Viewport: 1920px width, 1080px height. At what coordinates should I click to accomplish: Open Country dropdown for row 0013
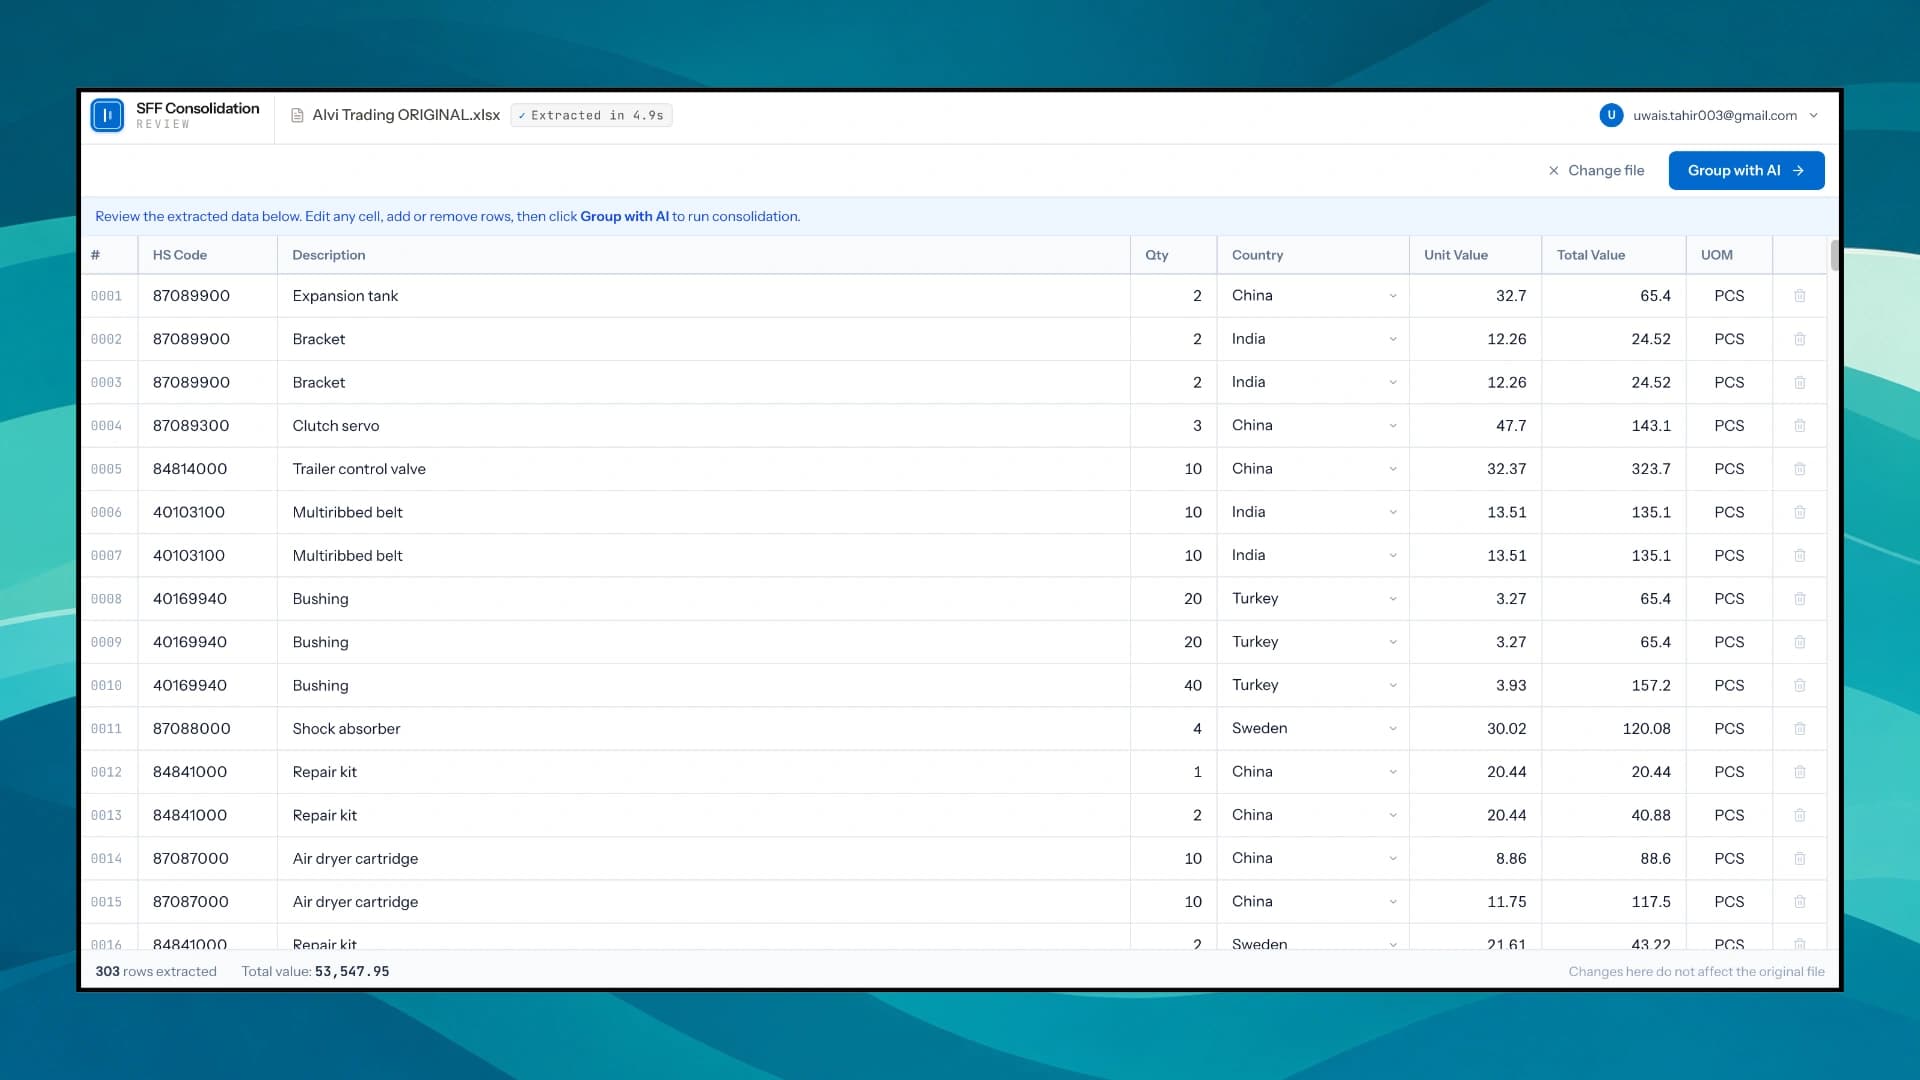(x=1313, y=815)
